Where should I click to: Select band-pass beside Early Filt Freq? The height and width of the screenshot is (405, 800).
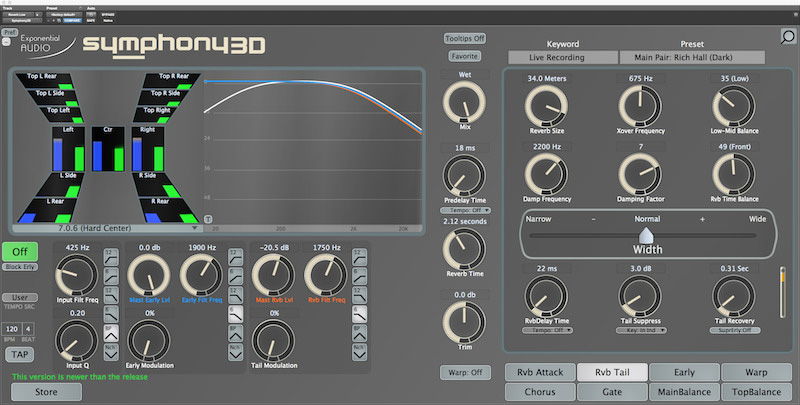point(235,333)
